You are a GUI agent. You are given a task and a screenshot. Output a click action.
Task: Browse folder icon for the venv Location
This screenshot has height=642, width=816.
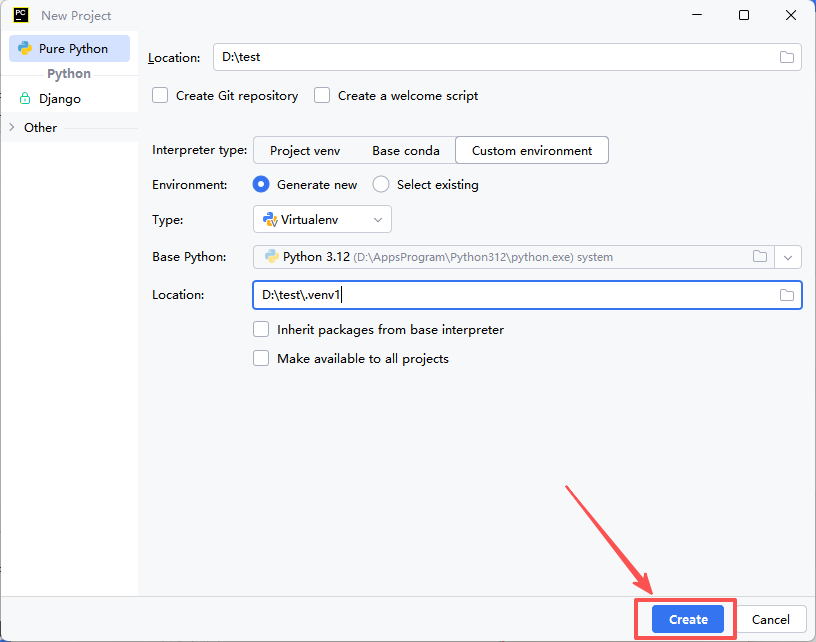786,295
